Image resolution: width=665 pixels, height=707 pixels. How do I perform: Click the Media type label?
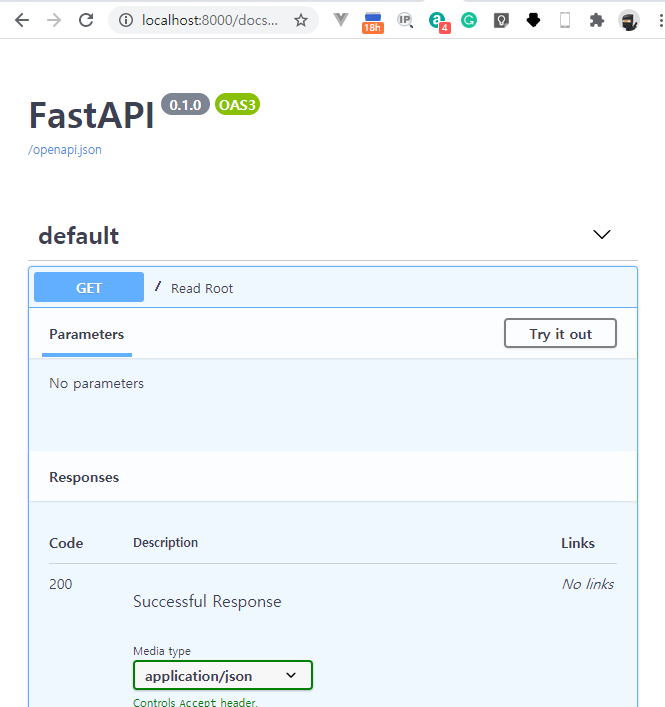pos(162,651)
